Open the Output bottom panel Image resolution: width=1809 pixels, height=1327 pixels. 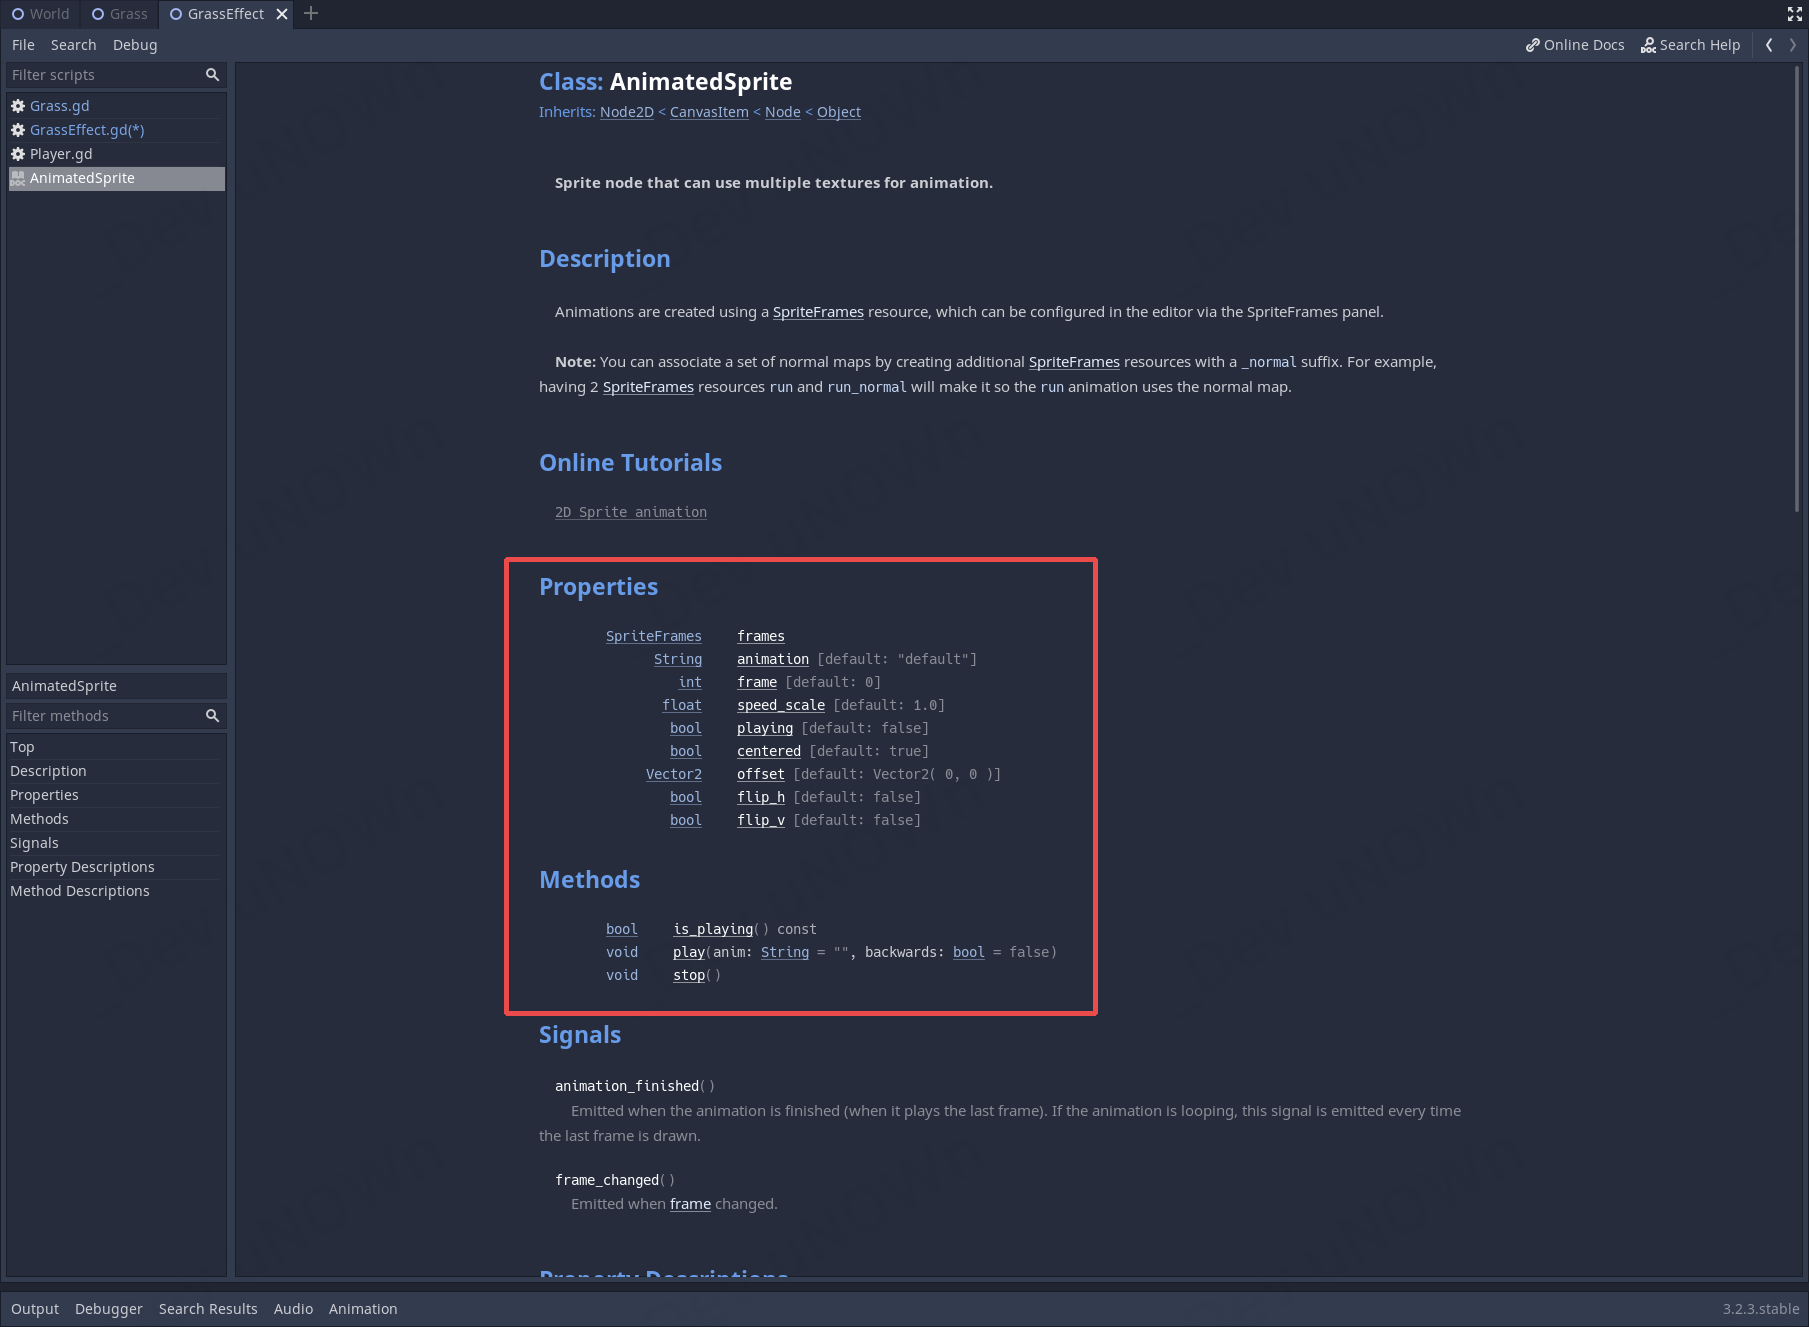(35, 1309)
